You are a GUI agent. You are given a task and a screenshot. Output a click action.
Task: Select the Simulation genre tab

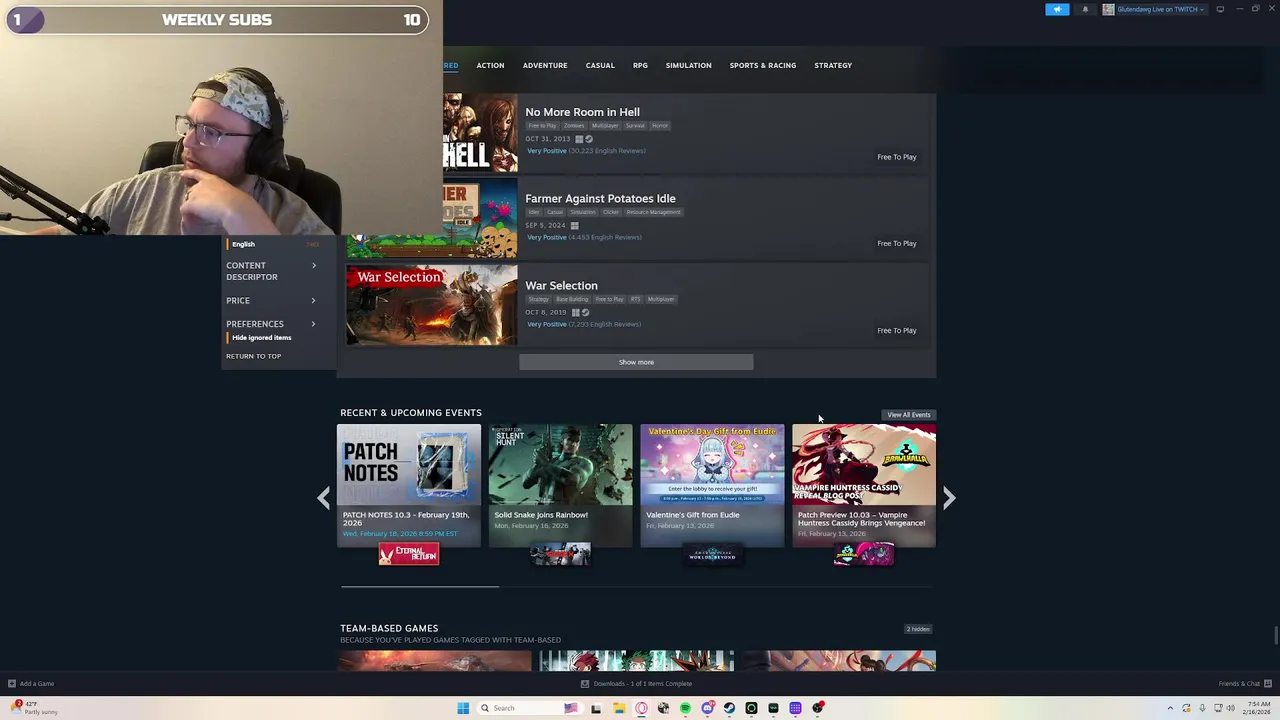tap(689, 65)
